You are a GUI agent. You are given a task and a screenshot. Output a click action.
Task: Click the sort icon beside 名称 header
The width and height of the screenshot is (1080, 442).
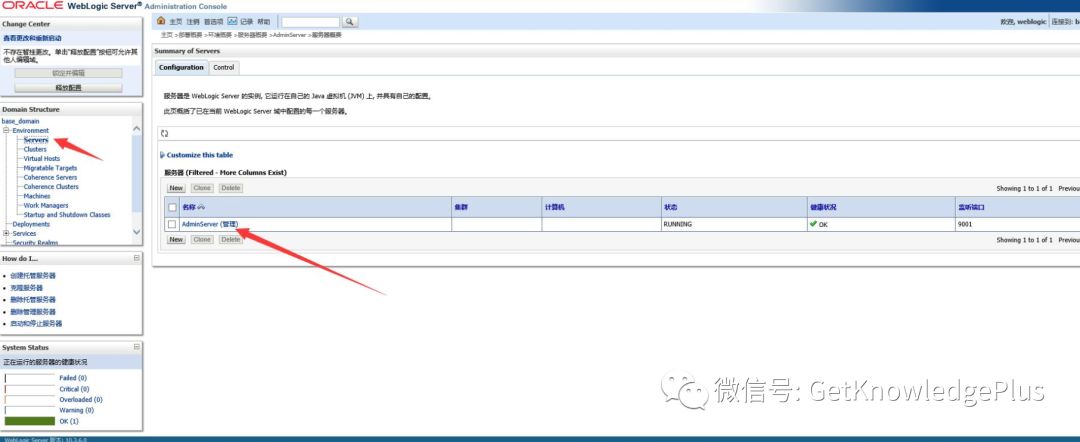[201, 207]
